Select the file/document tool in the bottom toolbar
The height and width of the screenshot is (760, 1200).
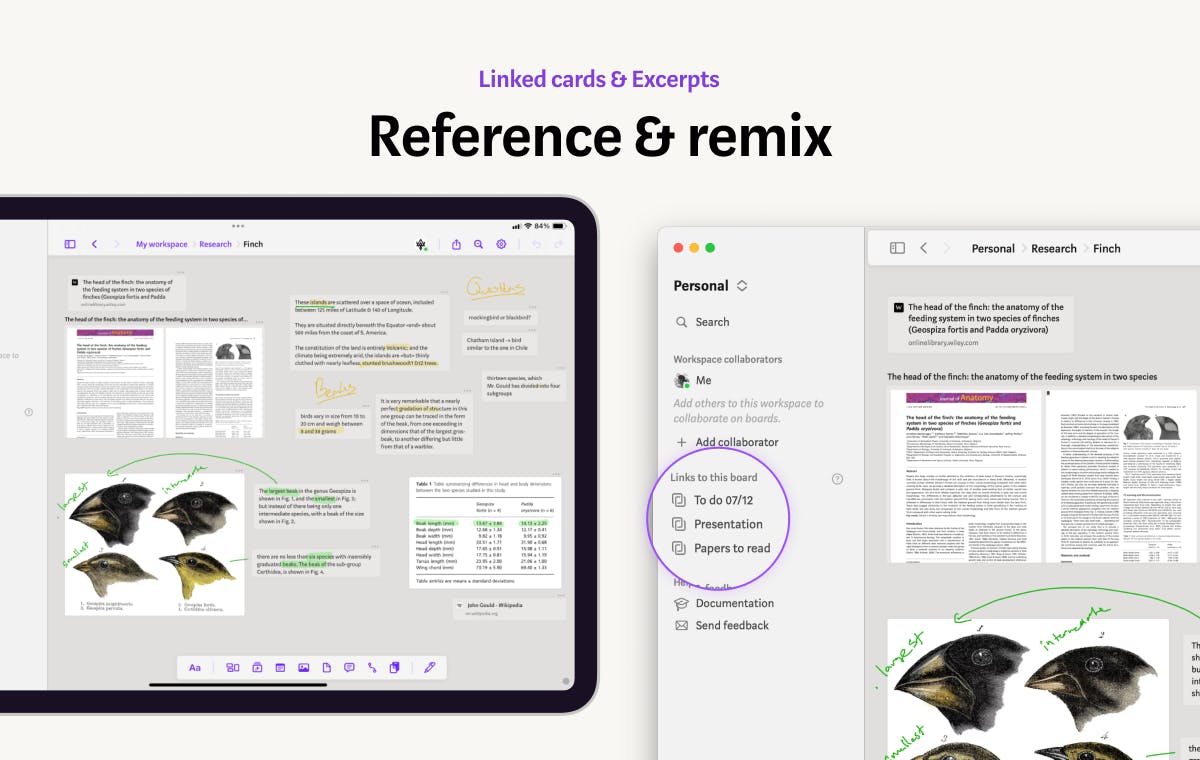click(326, 667)
